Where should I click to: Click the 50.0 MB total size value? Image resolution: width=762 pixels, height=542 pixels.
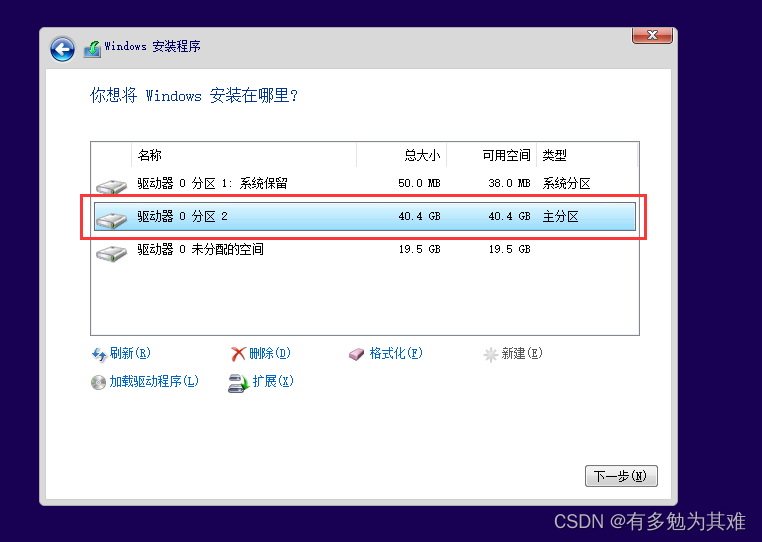pyautogui.click(x=419, y=183)
